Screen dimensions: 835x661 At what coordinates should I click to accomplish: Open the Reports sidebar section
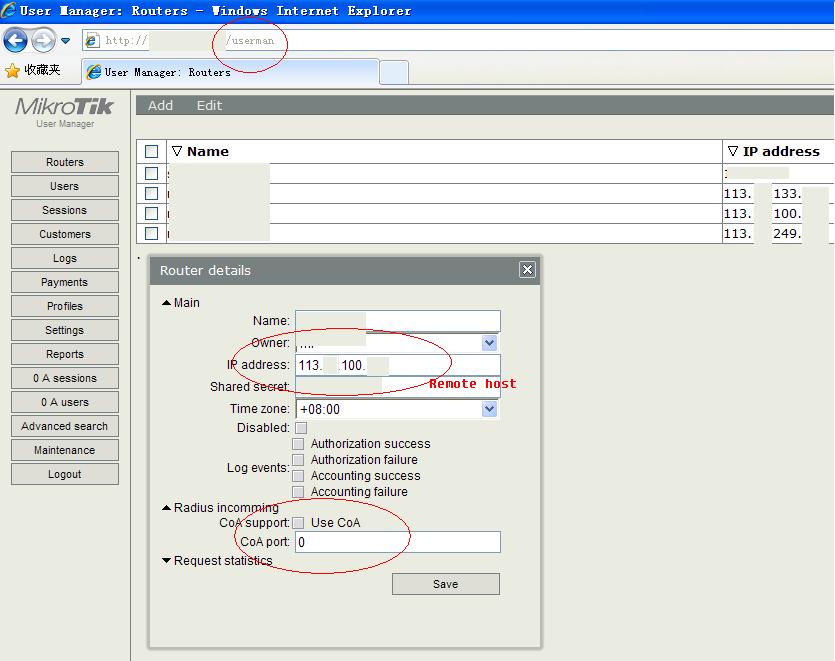click(65, 354)
